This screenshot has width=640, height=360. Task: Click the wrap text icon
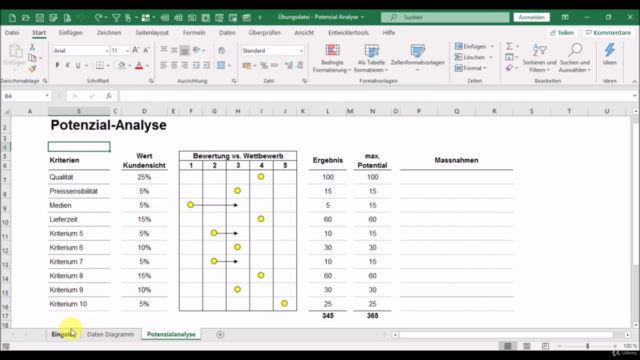click(x=222, y=50)
